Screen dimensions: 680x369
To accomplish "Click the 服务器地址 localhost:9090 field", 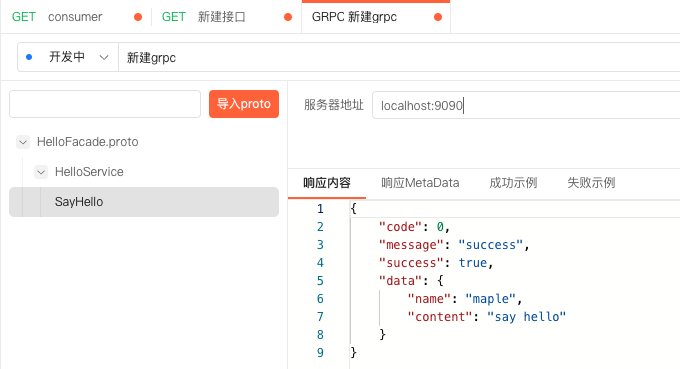I will [x=526, y=105].
